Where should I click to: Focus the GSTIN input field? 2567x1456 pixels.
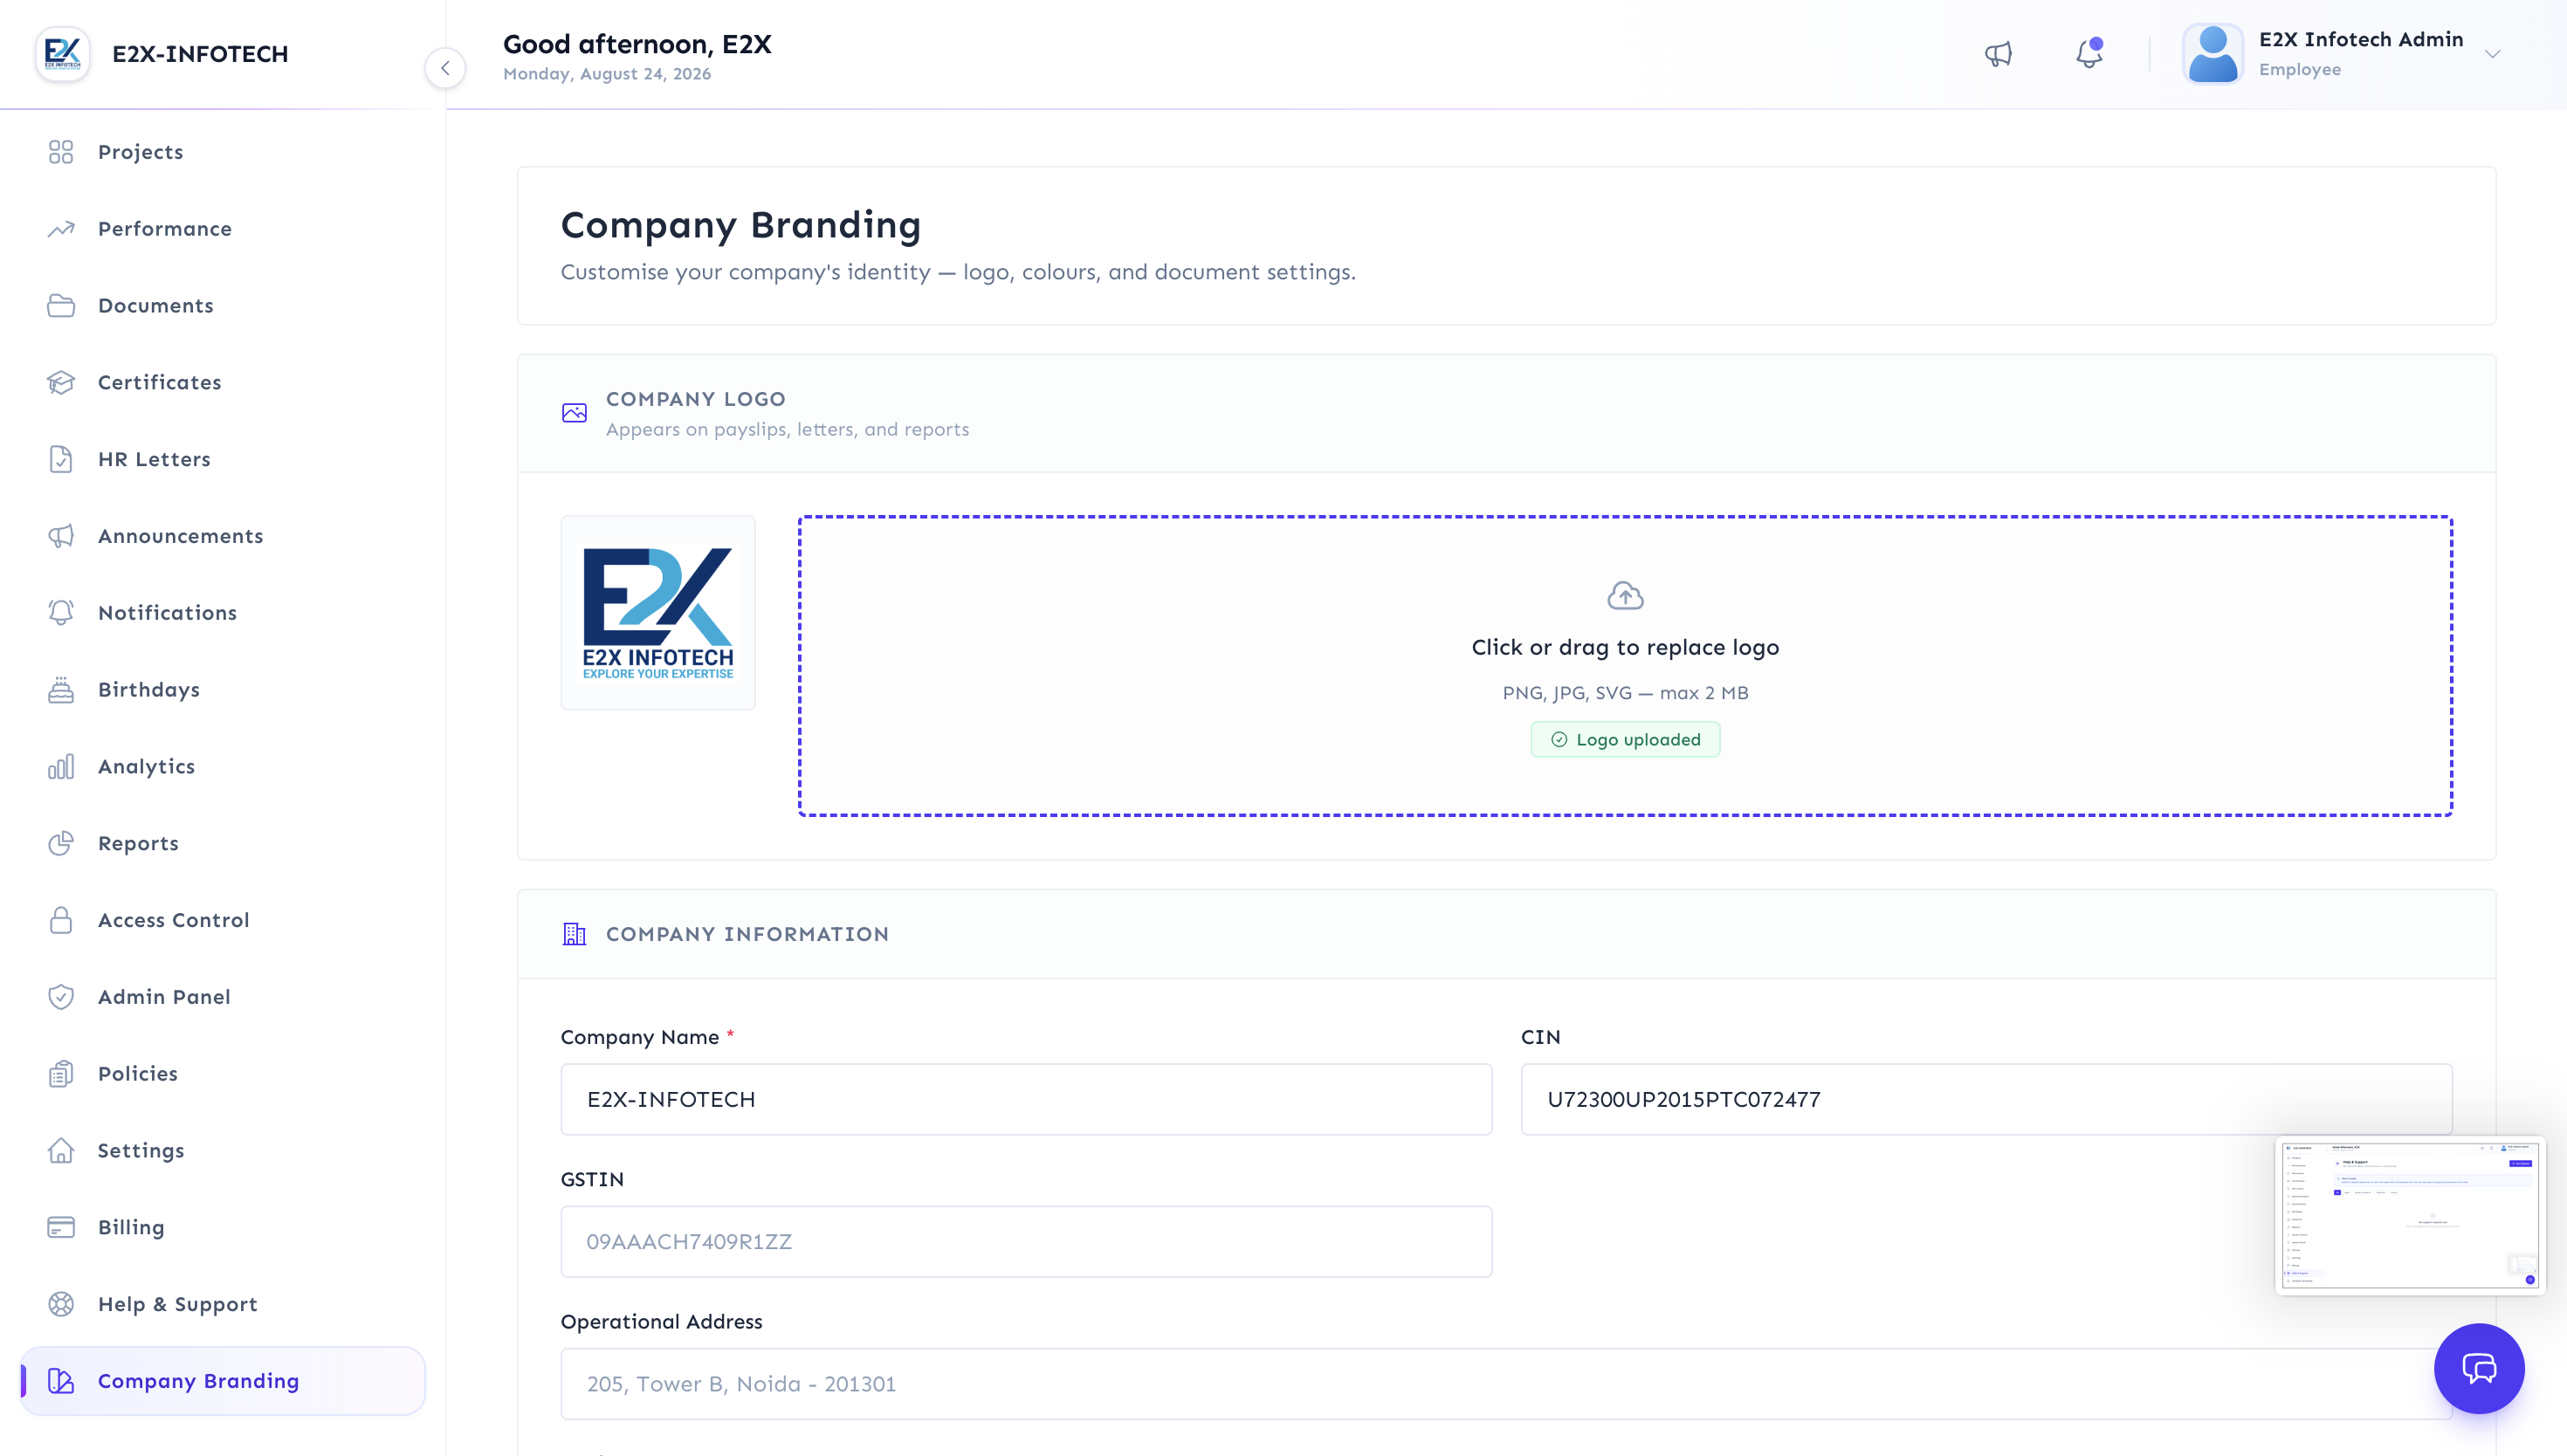[x=1026, y=1242]
